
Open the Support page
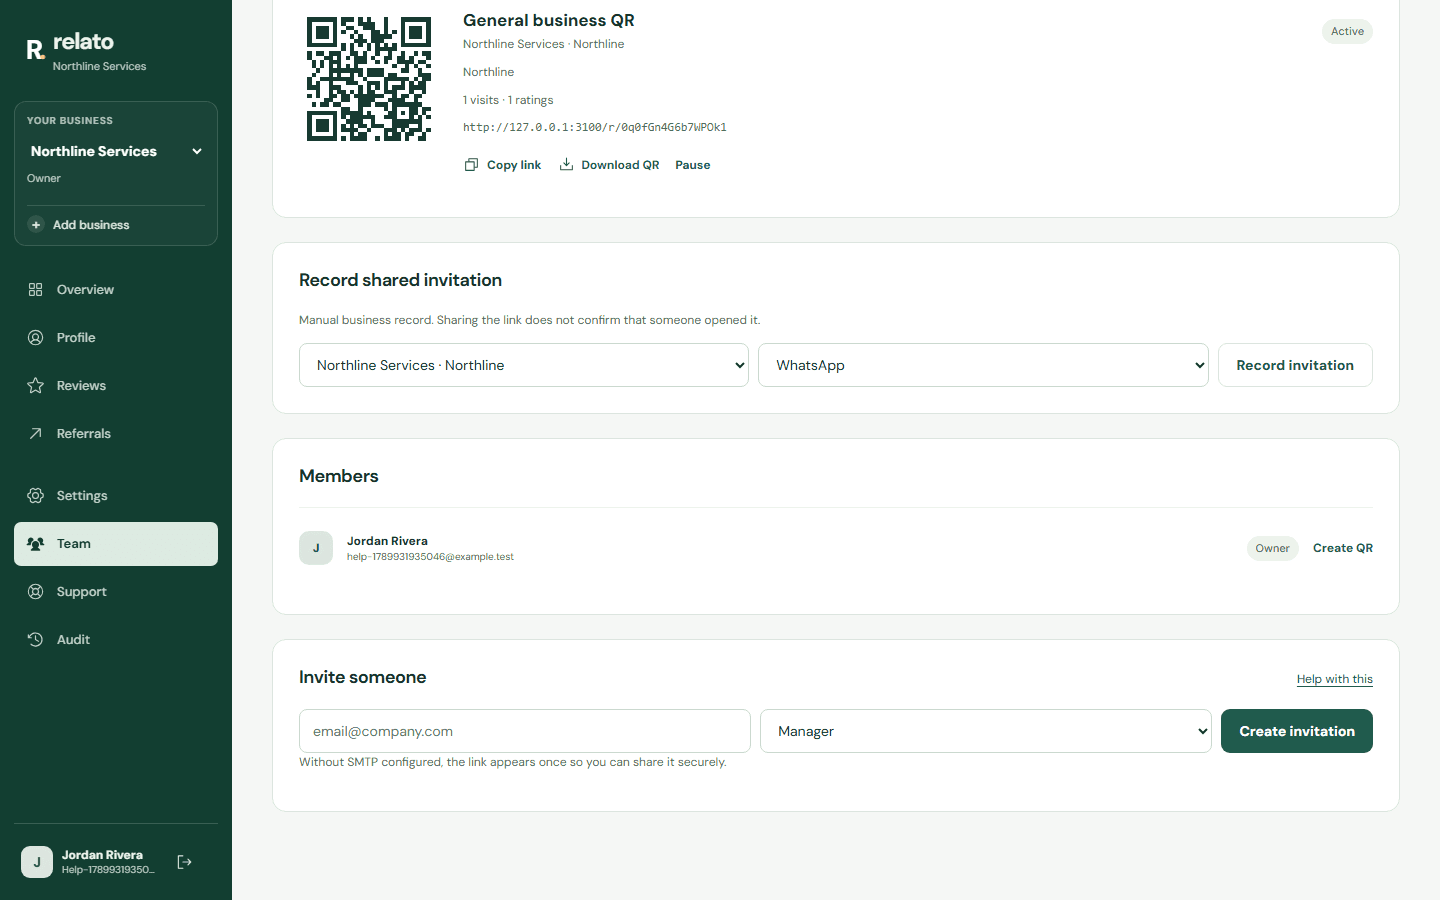116,592
